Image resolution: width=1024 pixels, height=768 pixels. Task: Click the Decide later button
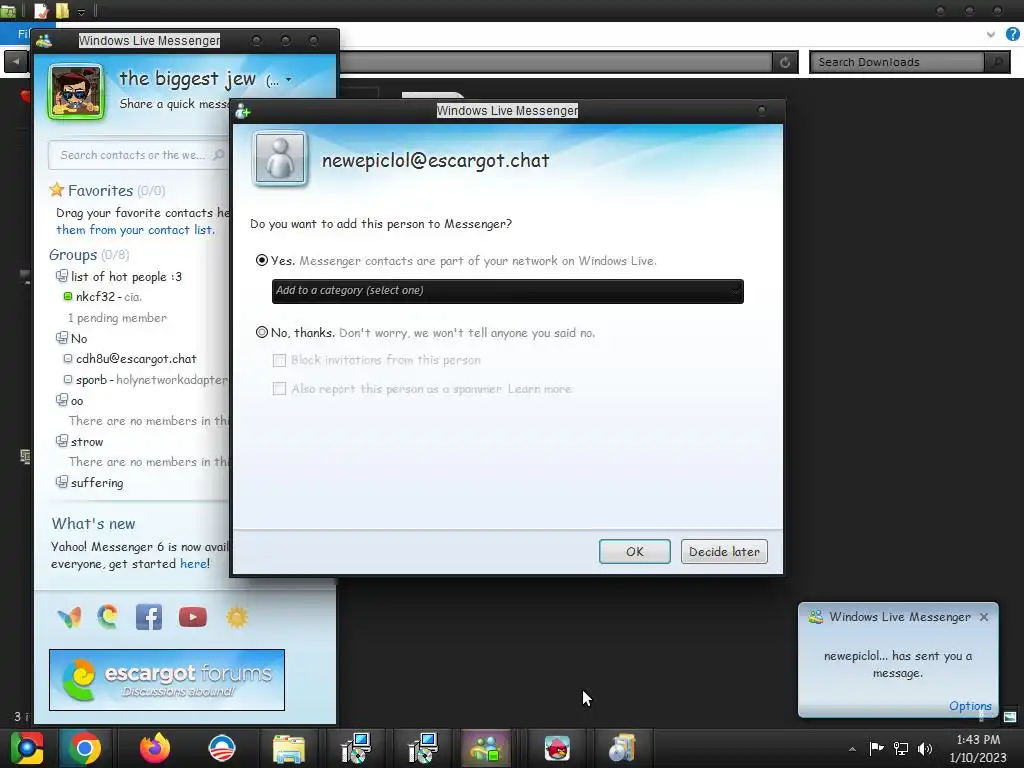(x=724, y=551)
